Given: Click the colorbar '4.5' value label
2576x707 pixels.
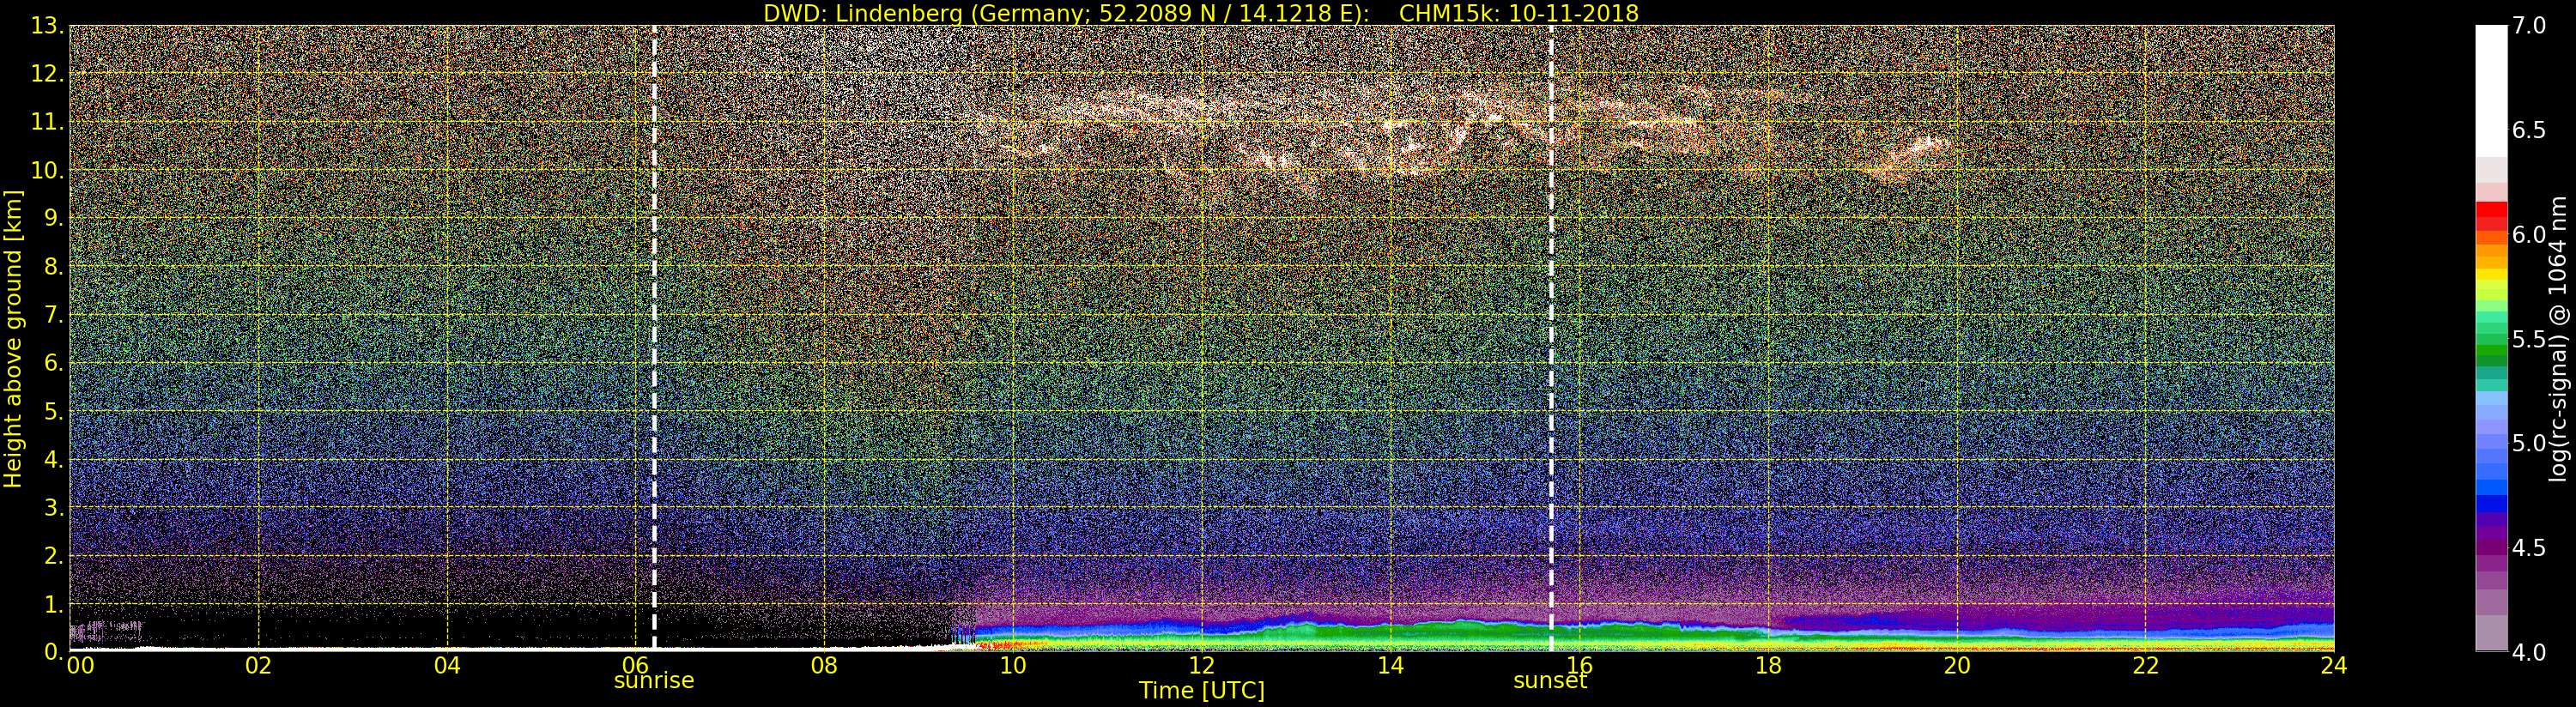Looking at the screenshot, I should 2529,547.
